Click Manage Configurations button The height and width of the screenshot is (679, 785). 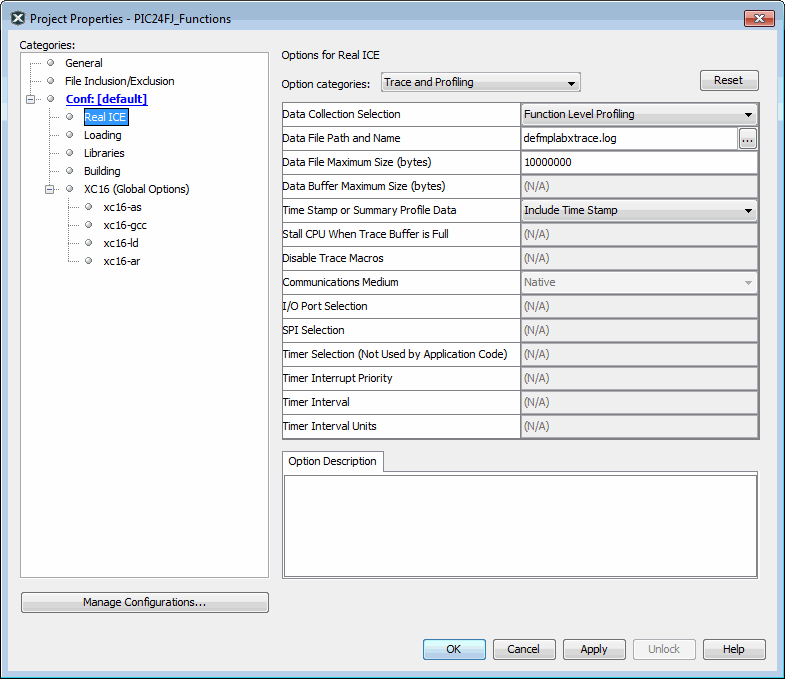(145, 602)
